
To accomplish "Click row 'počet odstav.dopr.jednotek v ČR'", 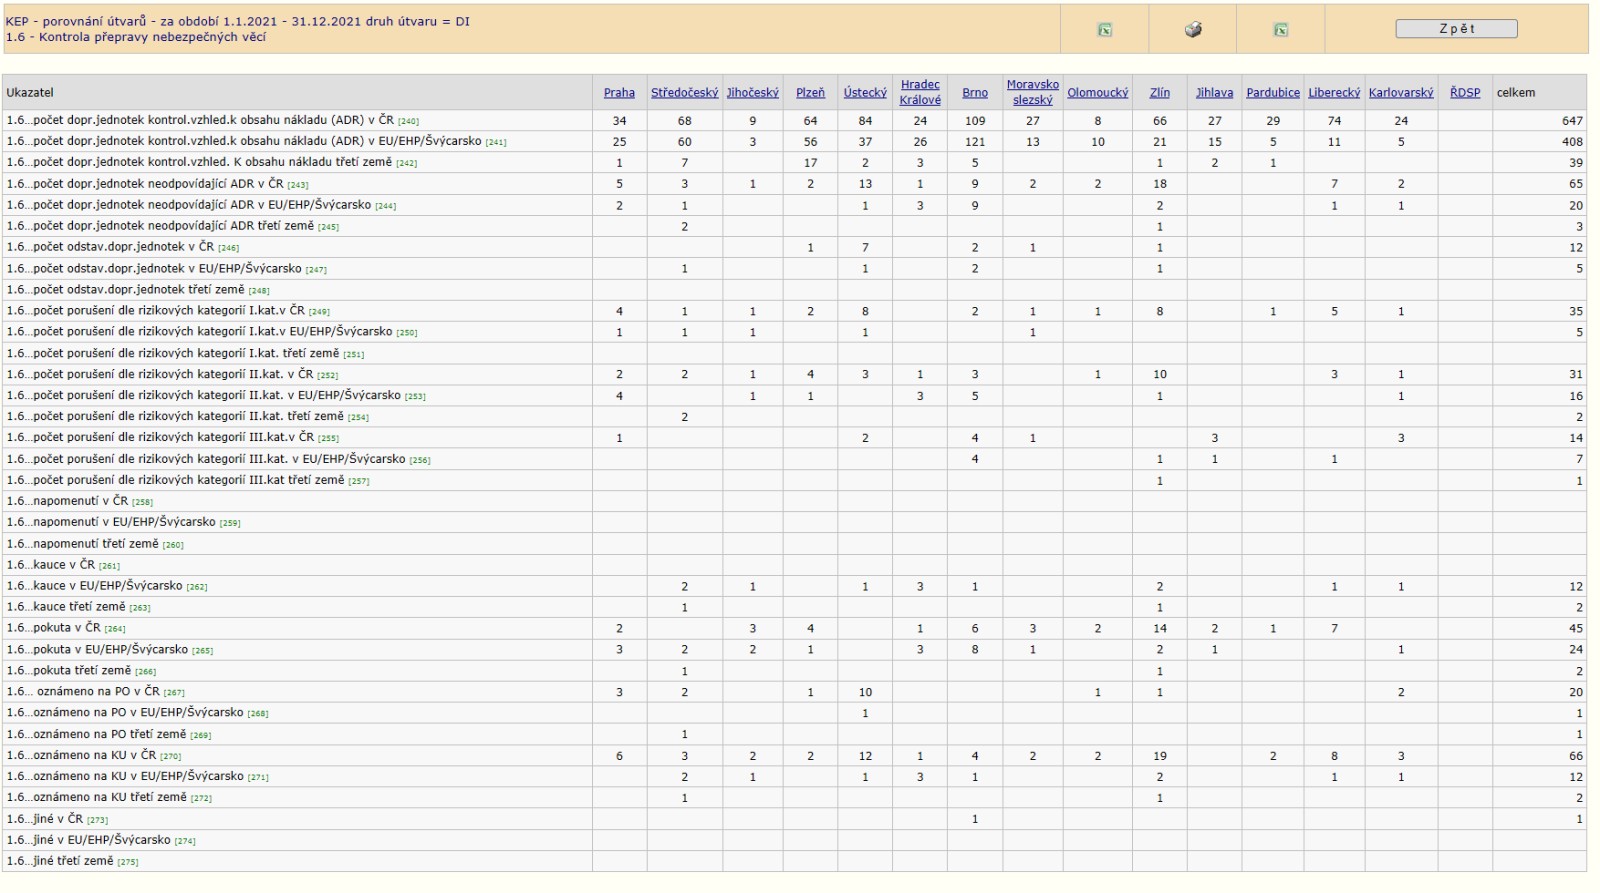I will [122, 247].
